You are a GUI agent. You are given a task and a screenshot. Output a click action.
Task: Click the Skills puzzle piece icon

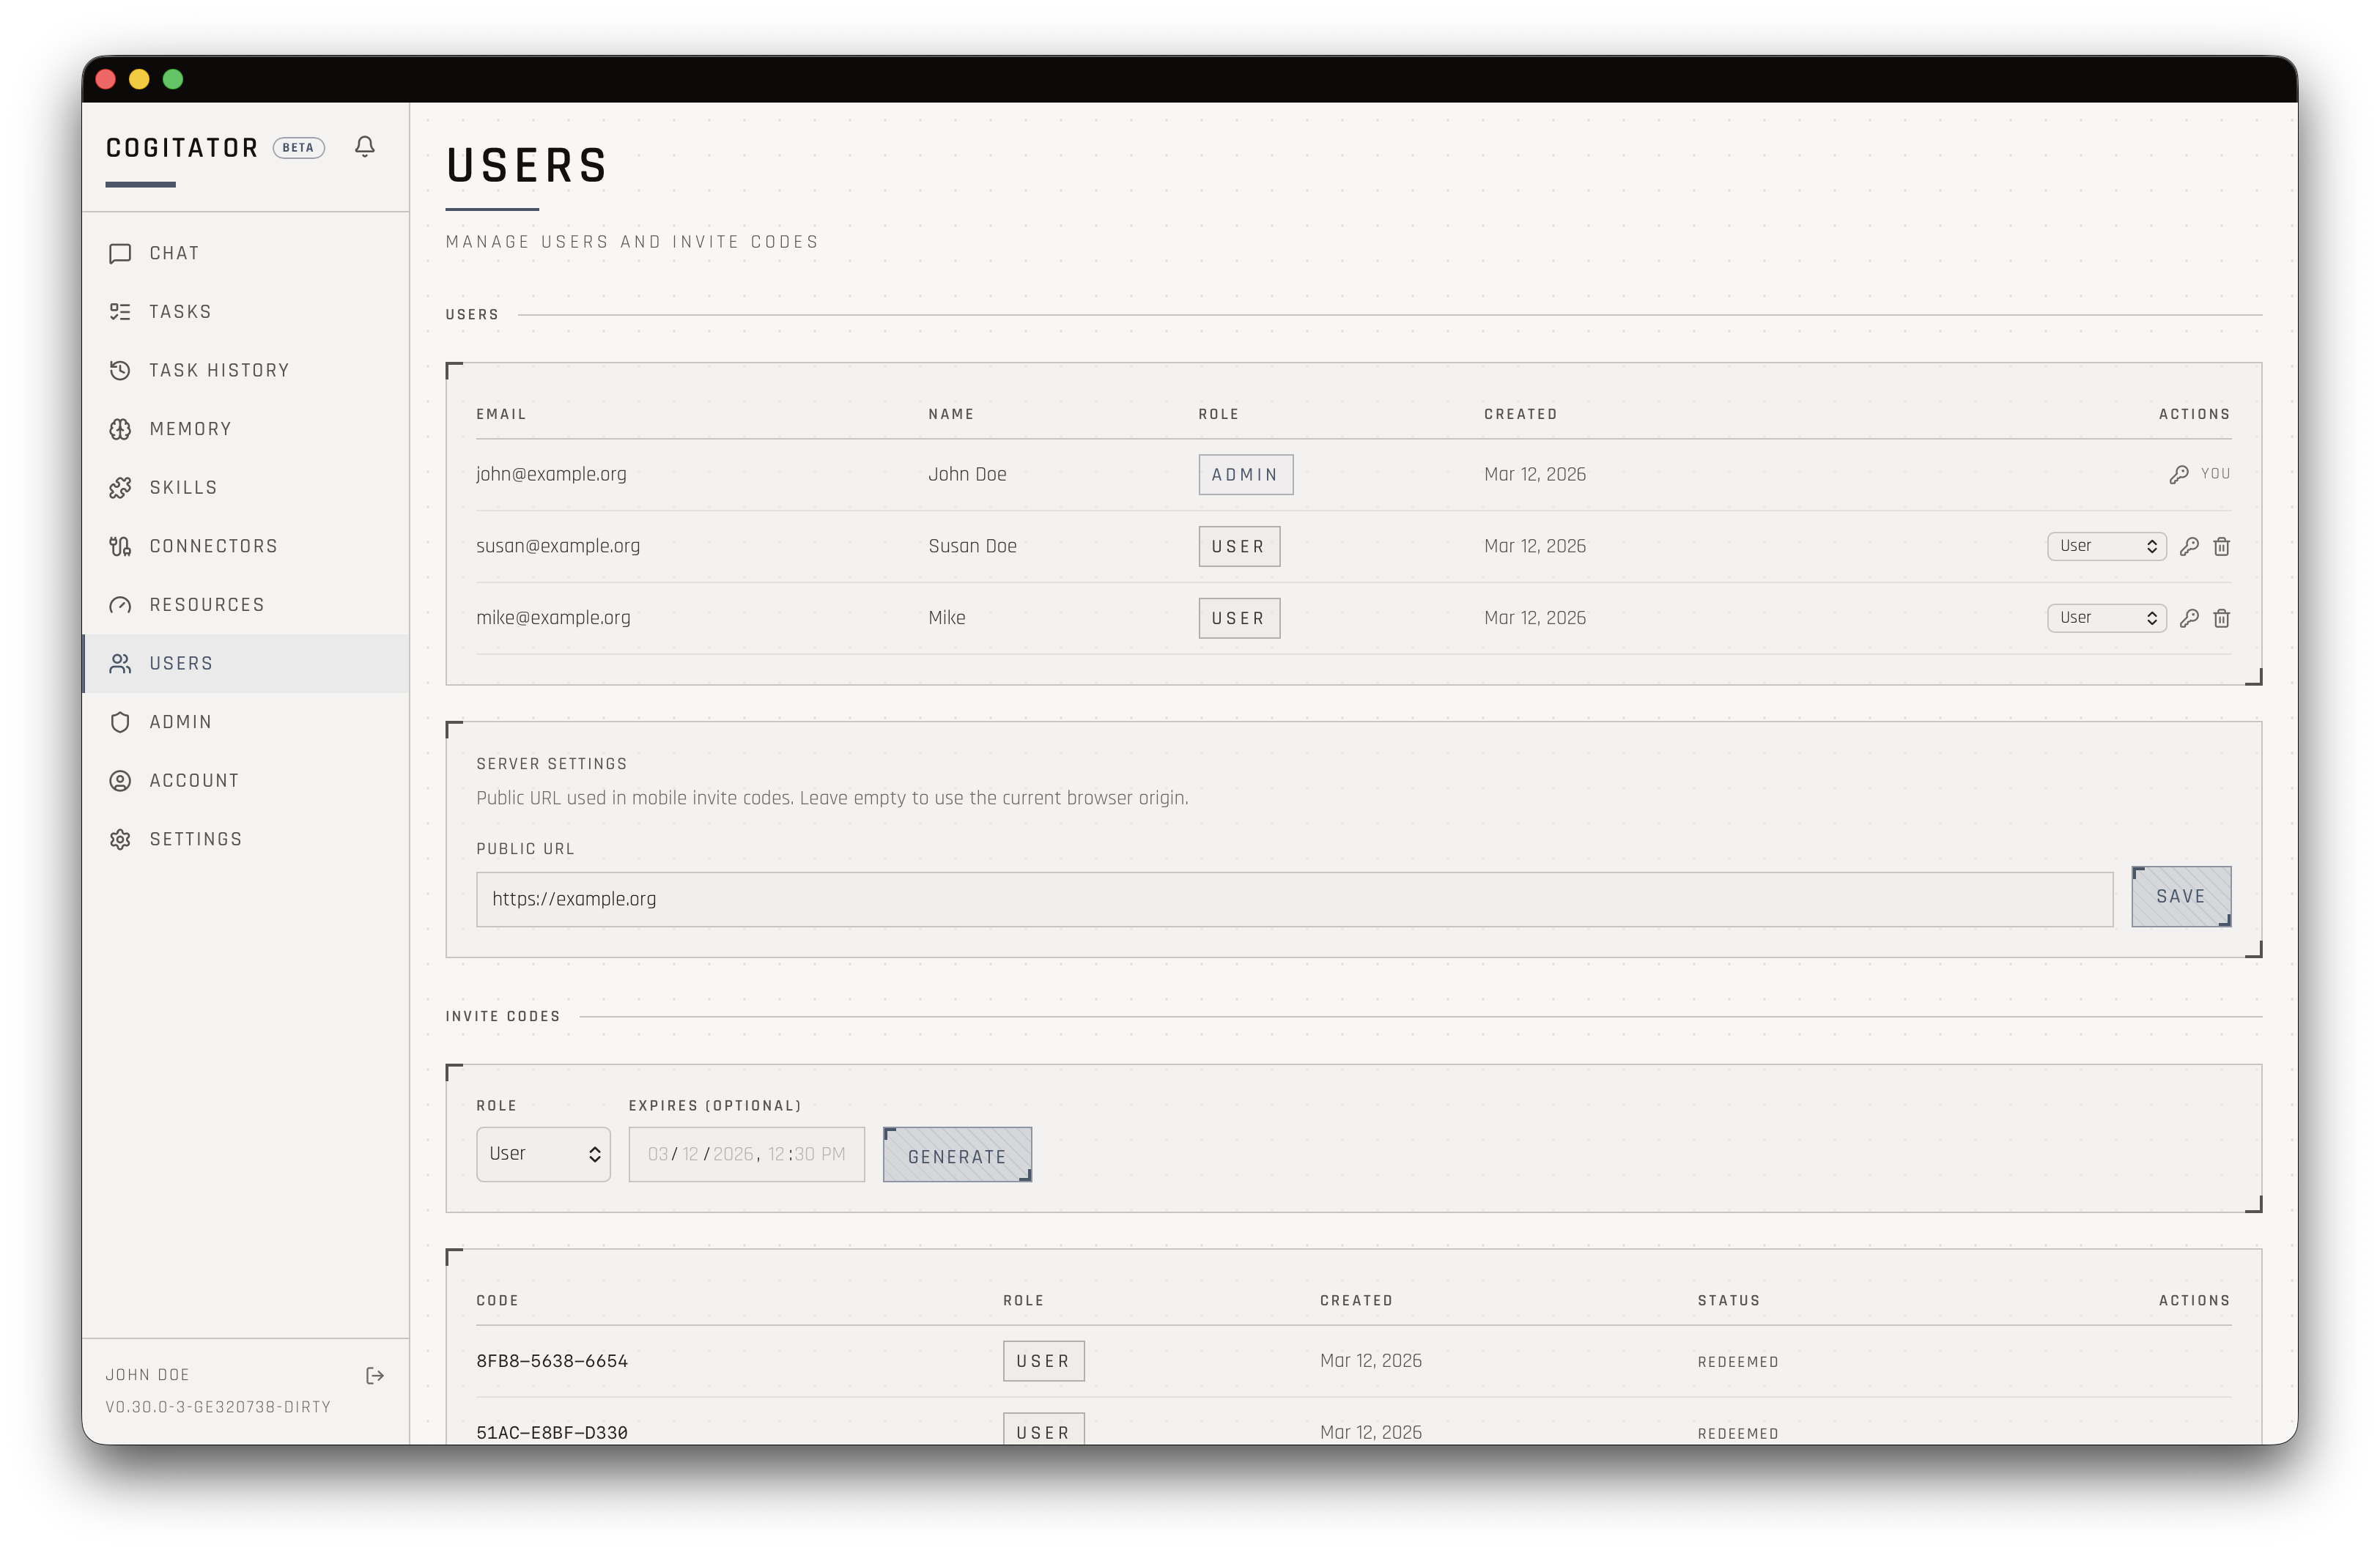tap(120, 488)
